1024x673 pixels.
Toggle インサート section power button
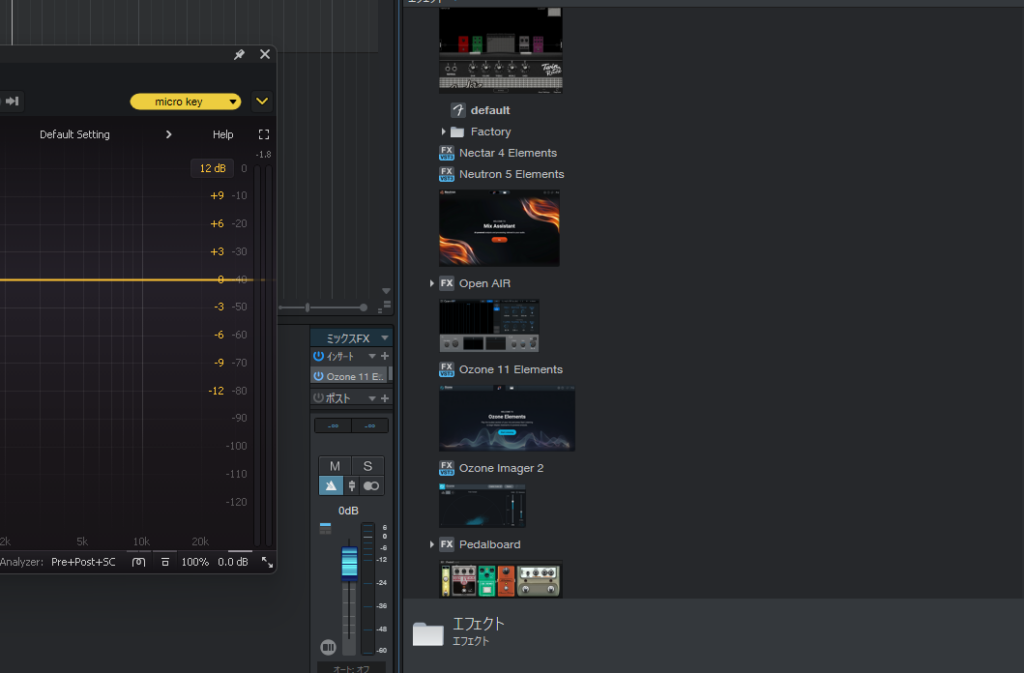318,356
